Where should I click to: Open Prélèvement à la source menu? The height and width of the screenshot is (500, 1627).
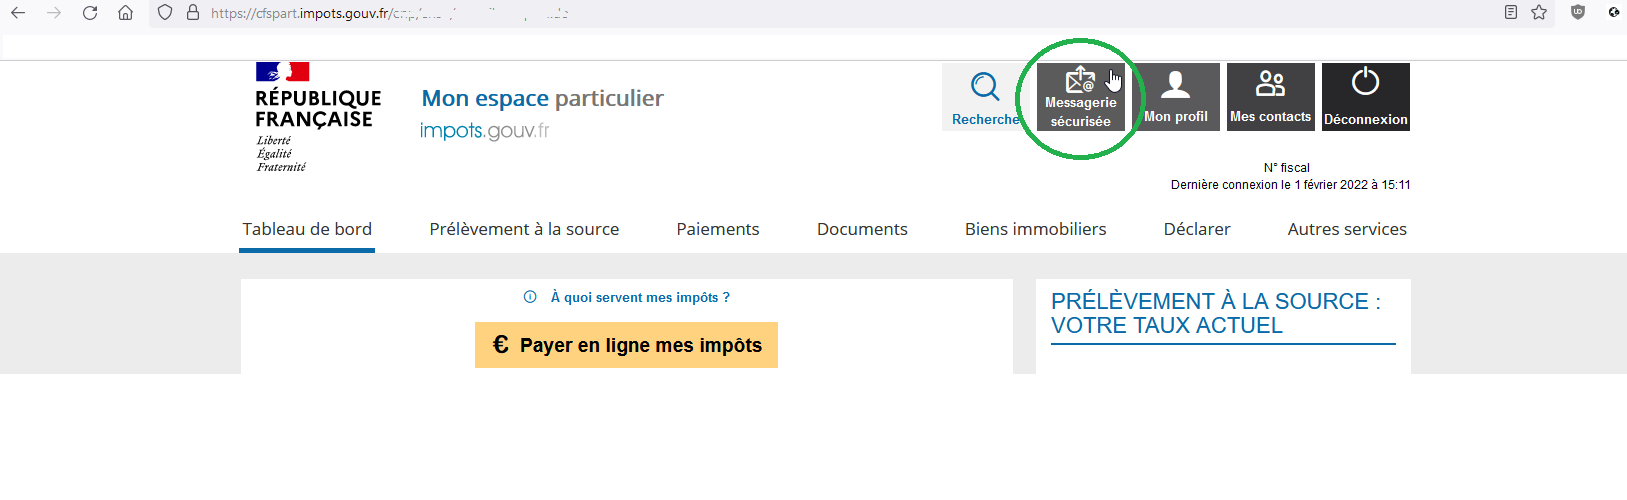click(x=524, y=229)
